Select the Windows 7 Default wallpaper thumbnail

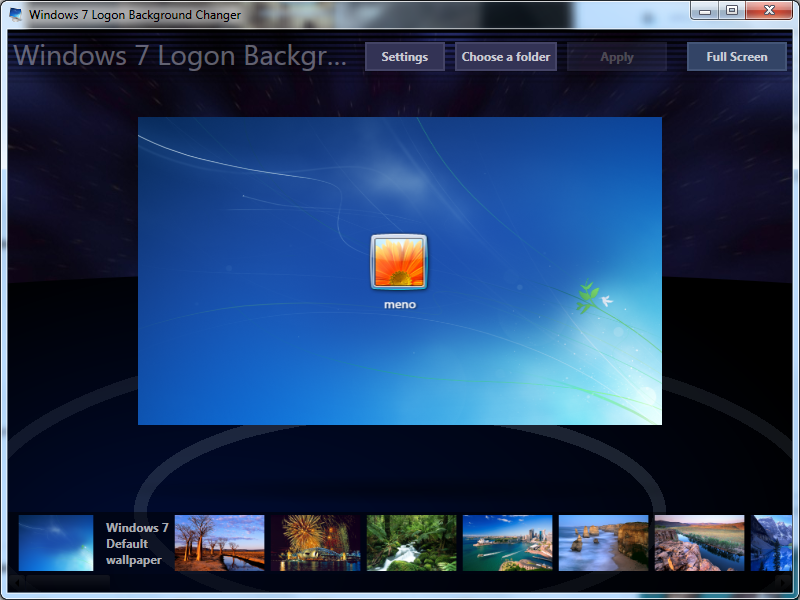coord(55,541)
